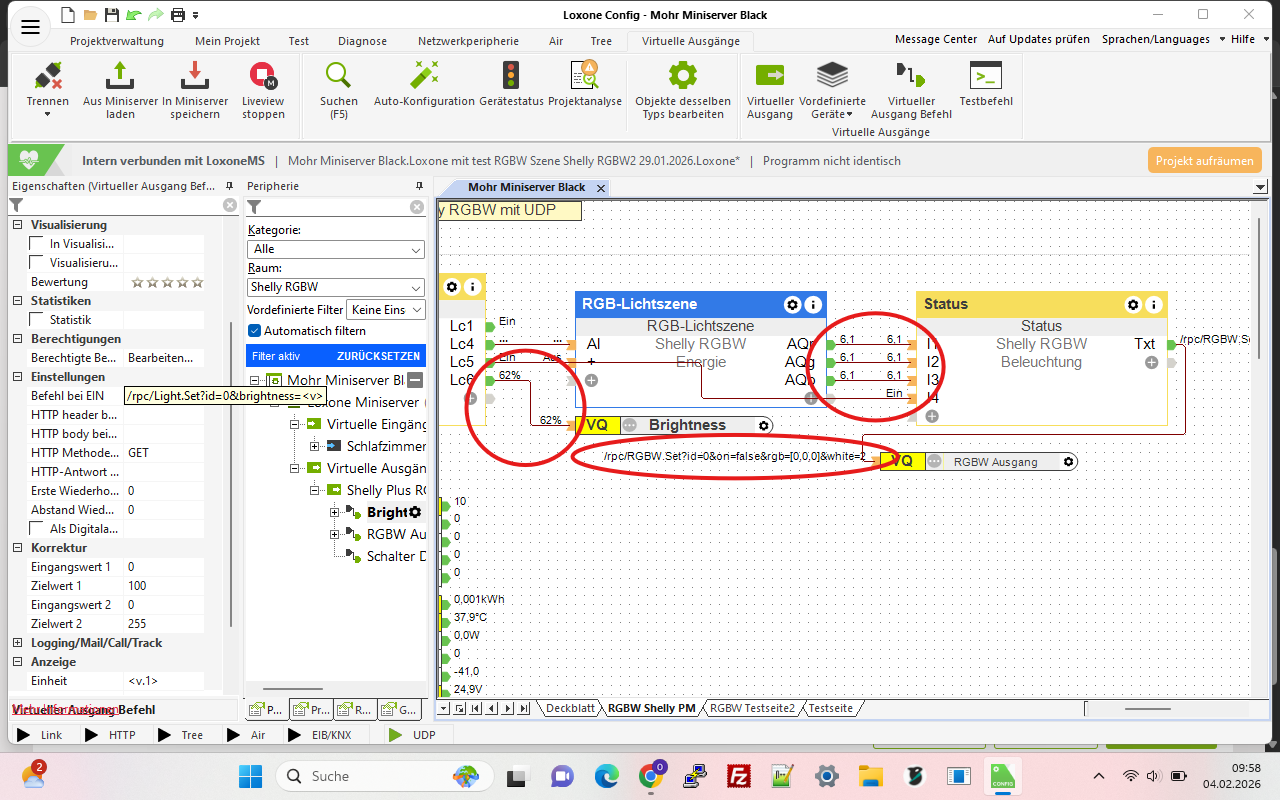
Task: Collapse the Visualisierung property group
Action: (x=17, y=225)
